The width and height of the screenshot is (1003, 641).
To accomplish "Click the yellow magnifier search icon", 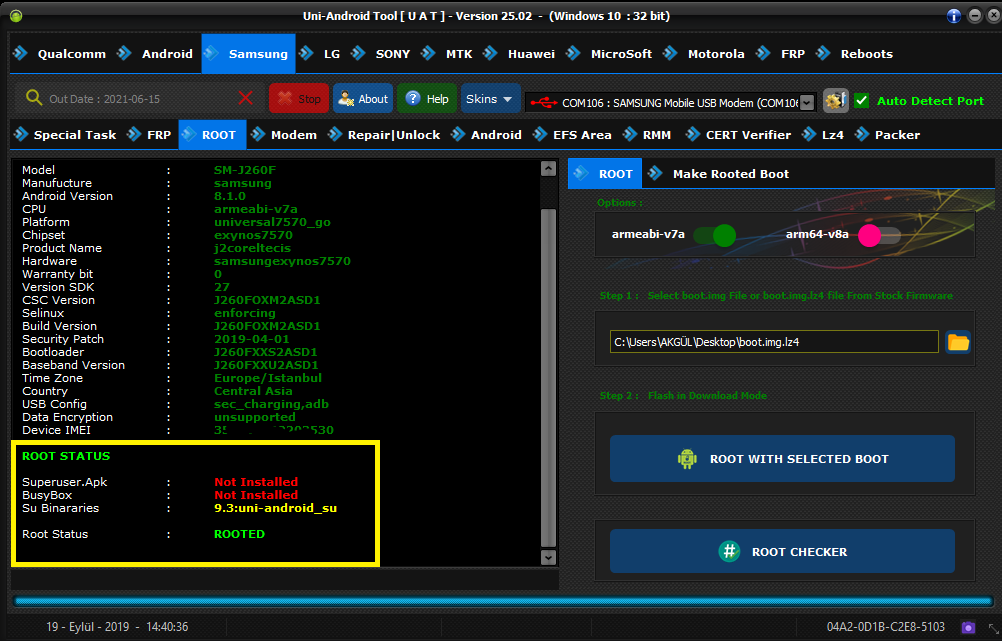I will [34, 98].
